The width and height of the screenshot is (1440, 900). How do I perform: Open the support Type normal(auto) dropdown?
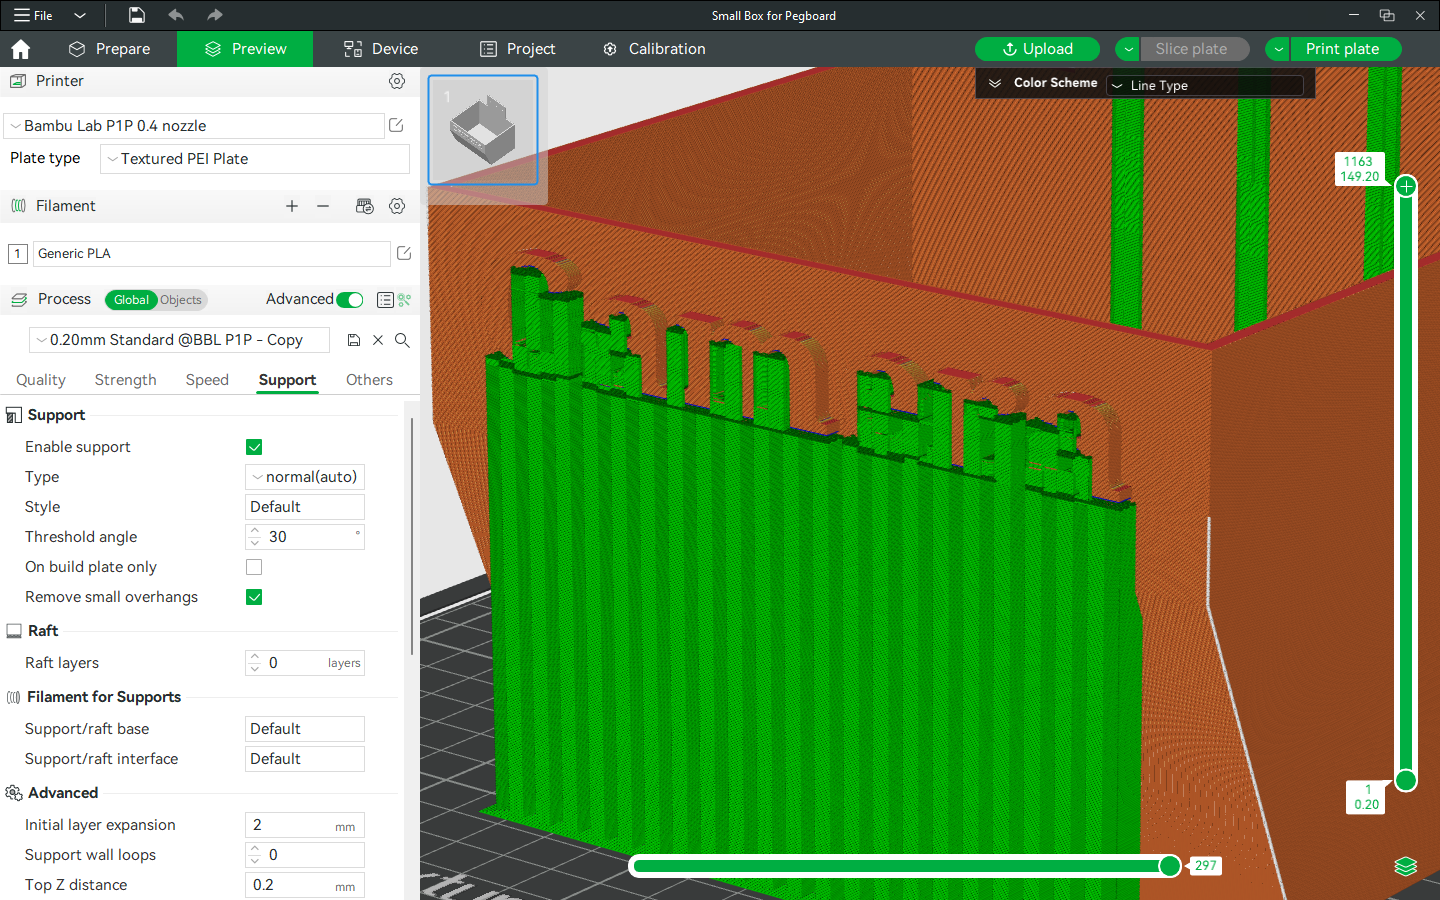click(305, 477)
